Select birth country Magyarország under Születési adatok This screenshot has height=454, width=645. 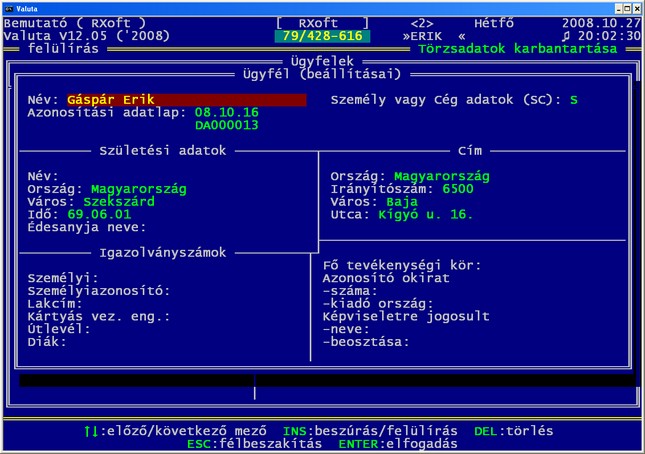(138, 188)
